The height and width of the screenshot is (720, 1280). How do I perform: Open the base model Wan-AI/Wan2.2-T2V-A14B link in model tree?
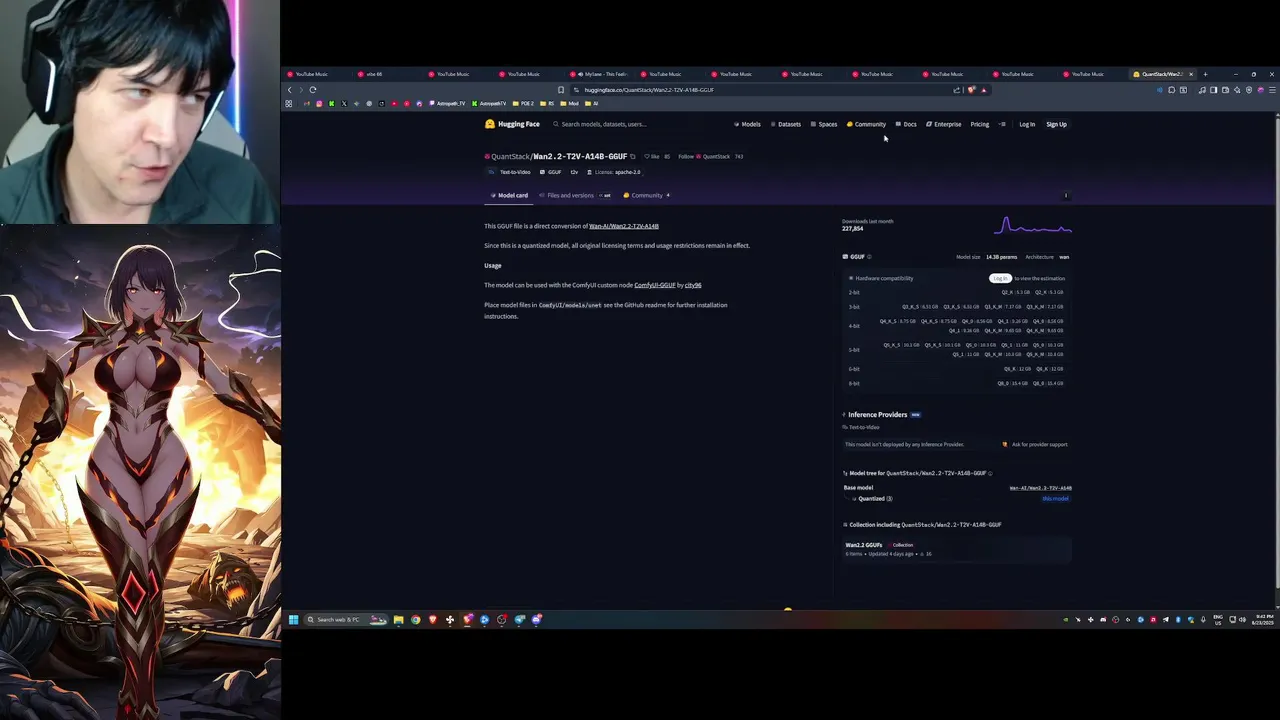pos(1040,488)
